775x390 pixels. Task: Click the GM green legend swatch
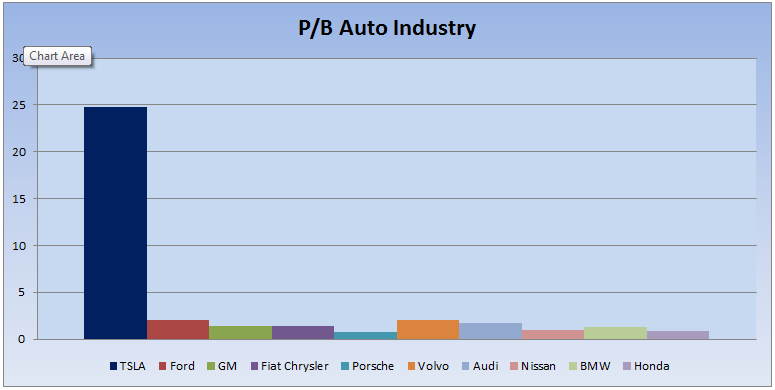(211, 366)
